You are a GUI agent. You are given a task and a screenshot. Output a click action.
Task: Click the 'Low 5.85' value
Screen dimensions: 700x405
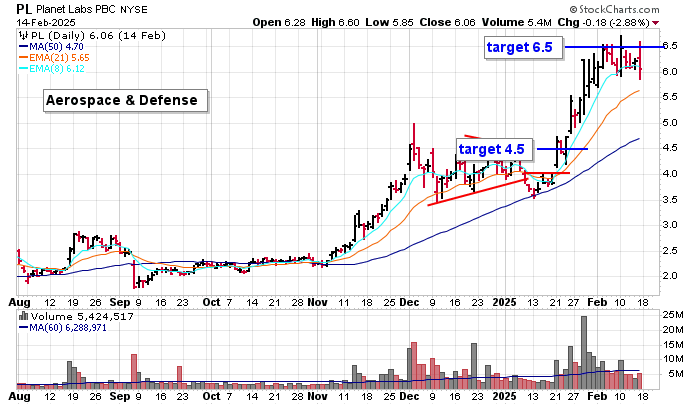point(389,22)
